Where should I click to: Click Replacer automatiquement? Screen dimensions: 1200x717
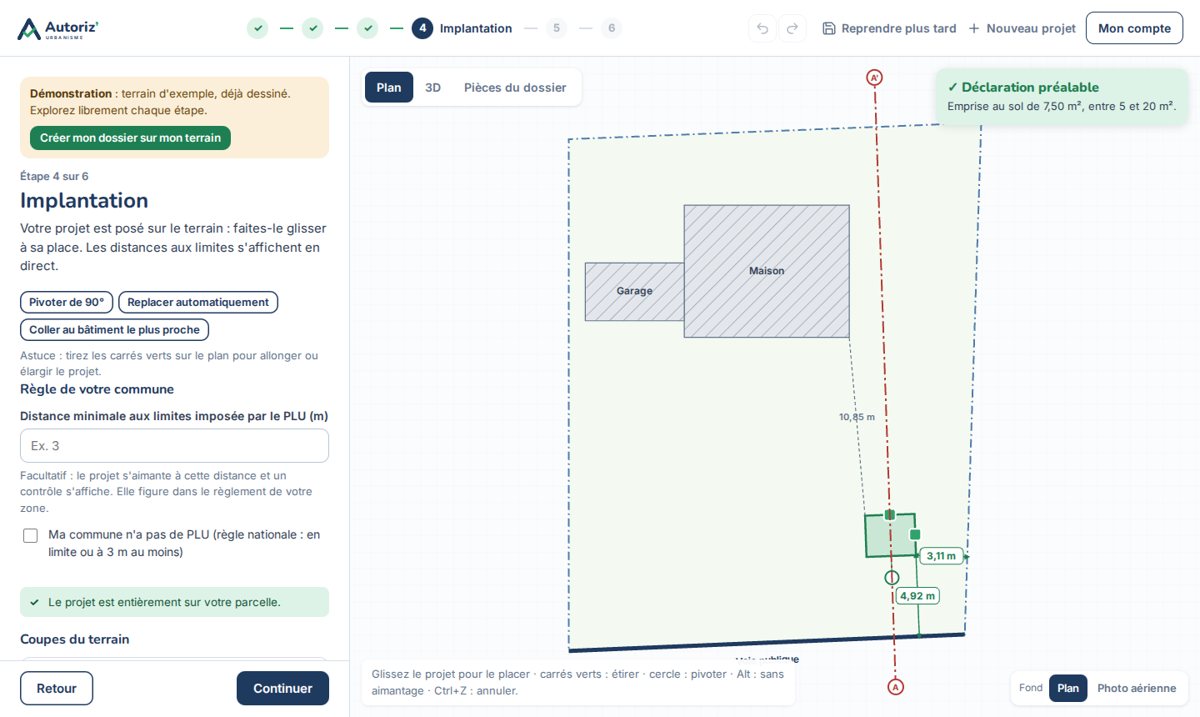(x=198, y=302)
